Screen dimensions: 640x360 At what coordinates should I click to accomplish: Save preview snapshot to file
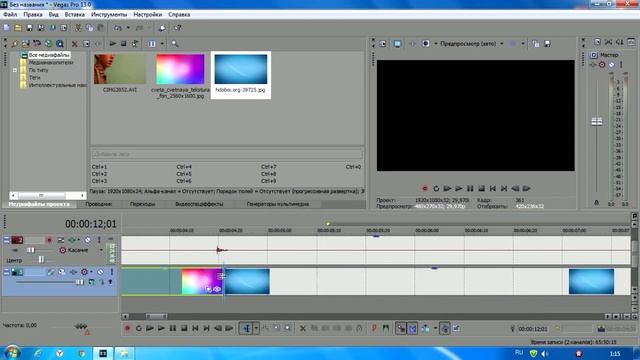click(x=547, y=44)
